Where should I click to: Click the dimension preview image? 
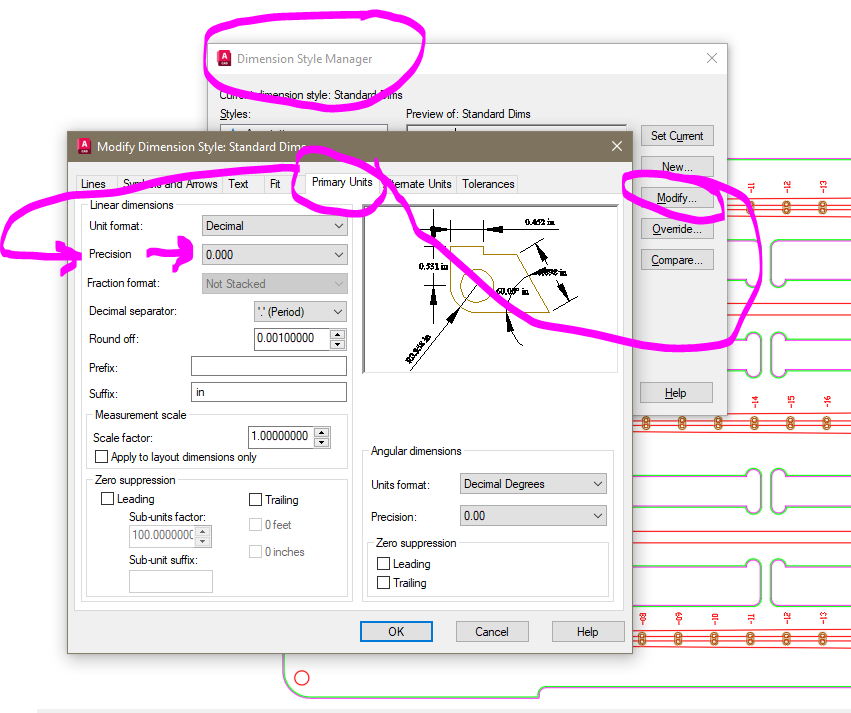(x=490, y=289)
